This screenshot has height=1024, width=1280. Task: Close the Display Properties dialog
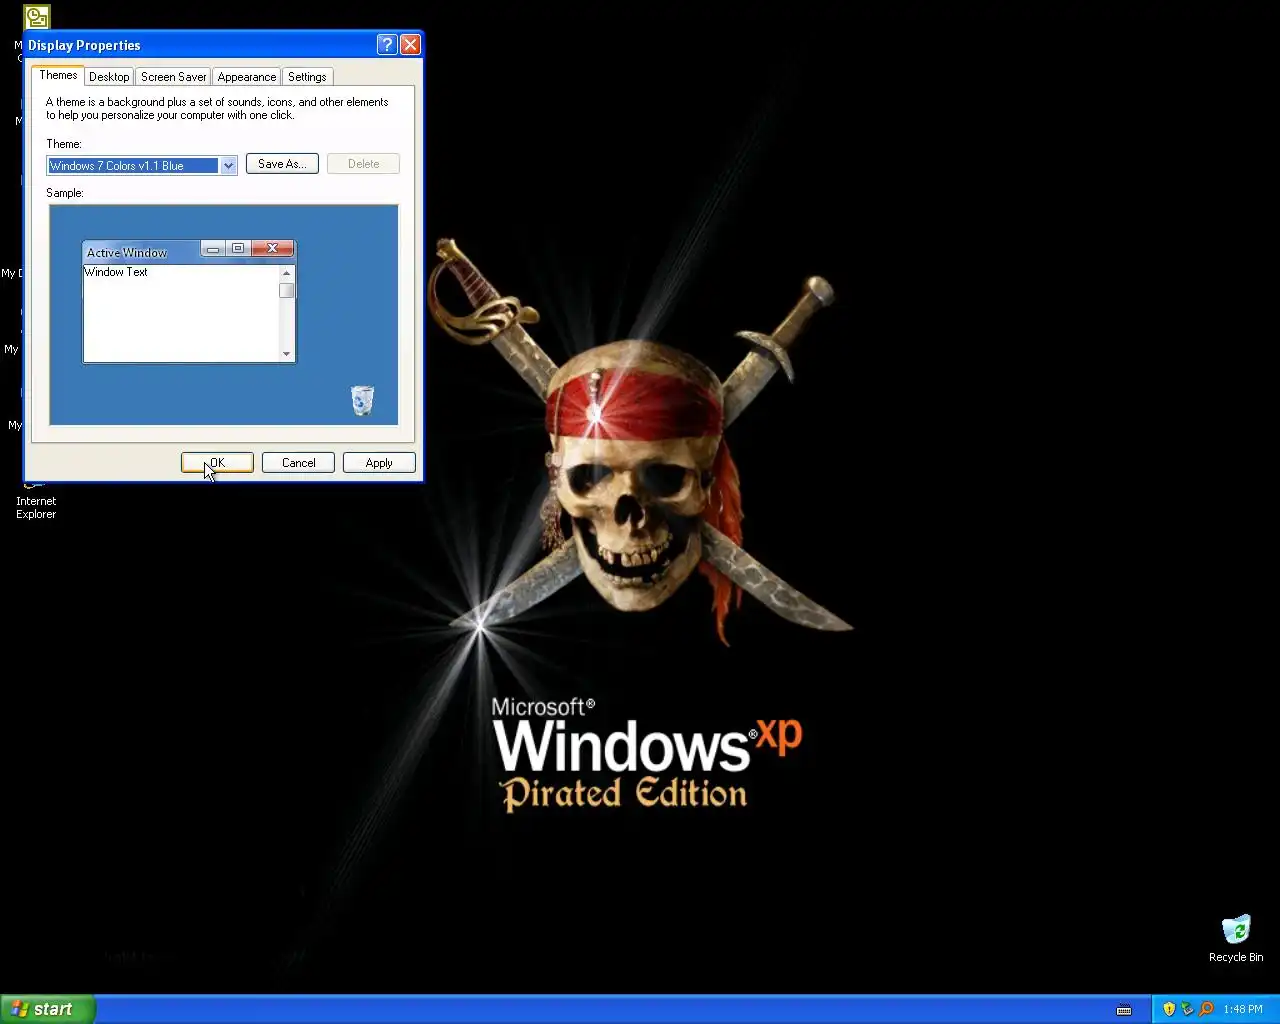410,45
